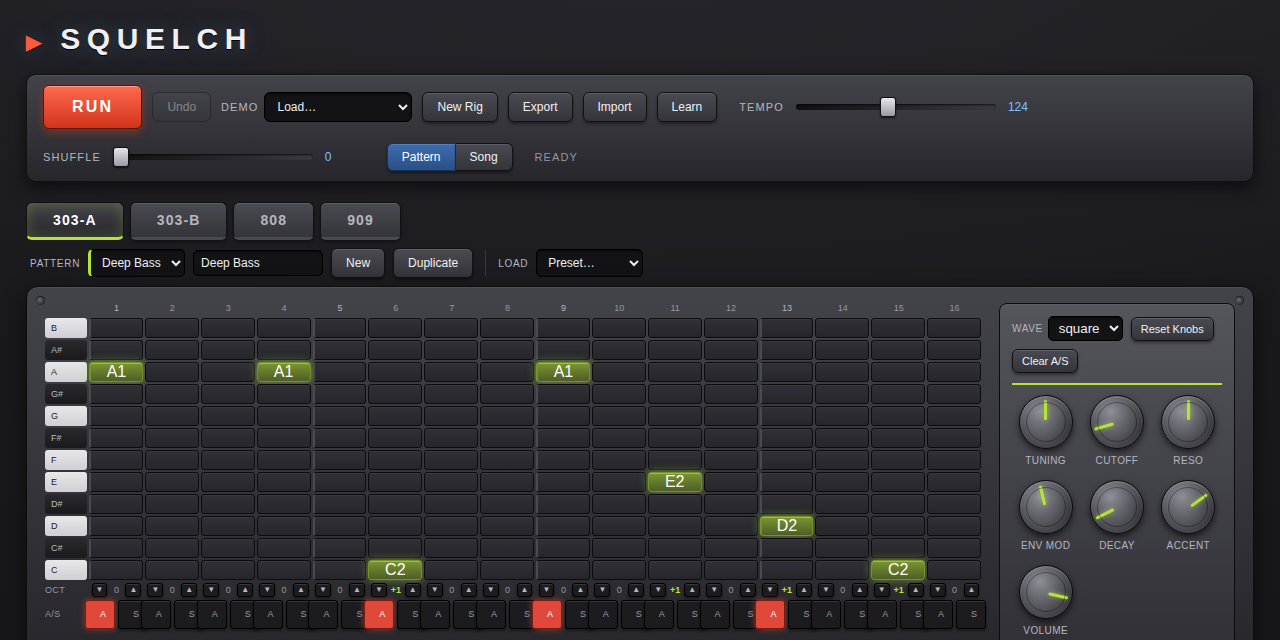Click the RESO knob
This screenshot has width=1280, height=640.
click(x=1187, y=422)
